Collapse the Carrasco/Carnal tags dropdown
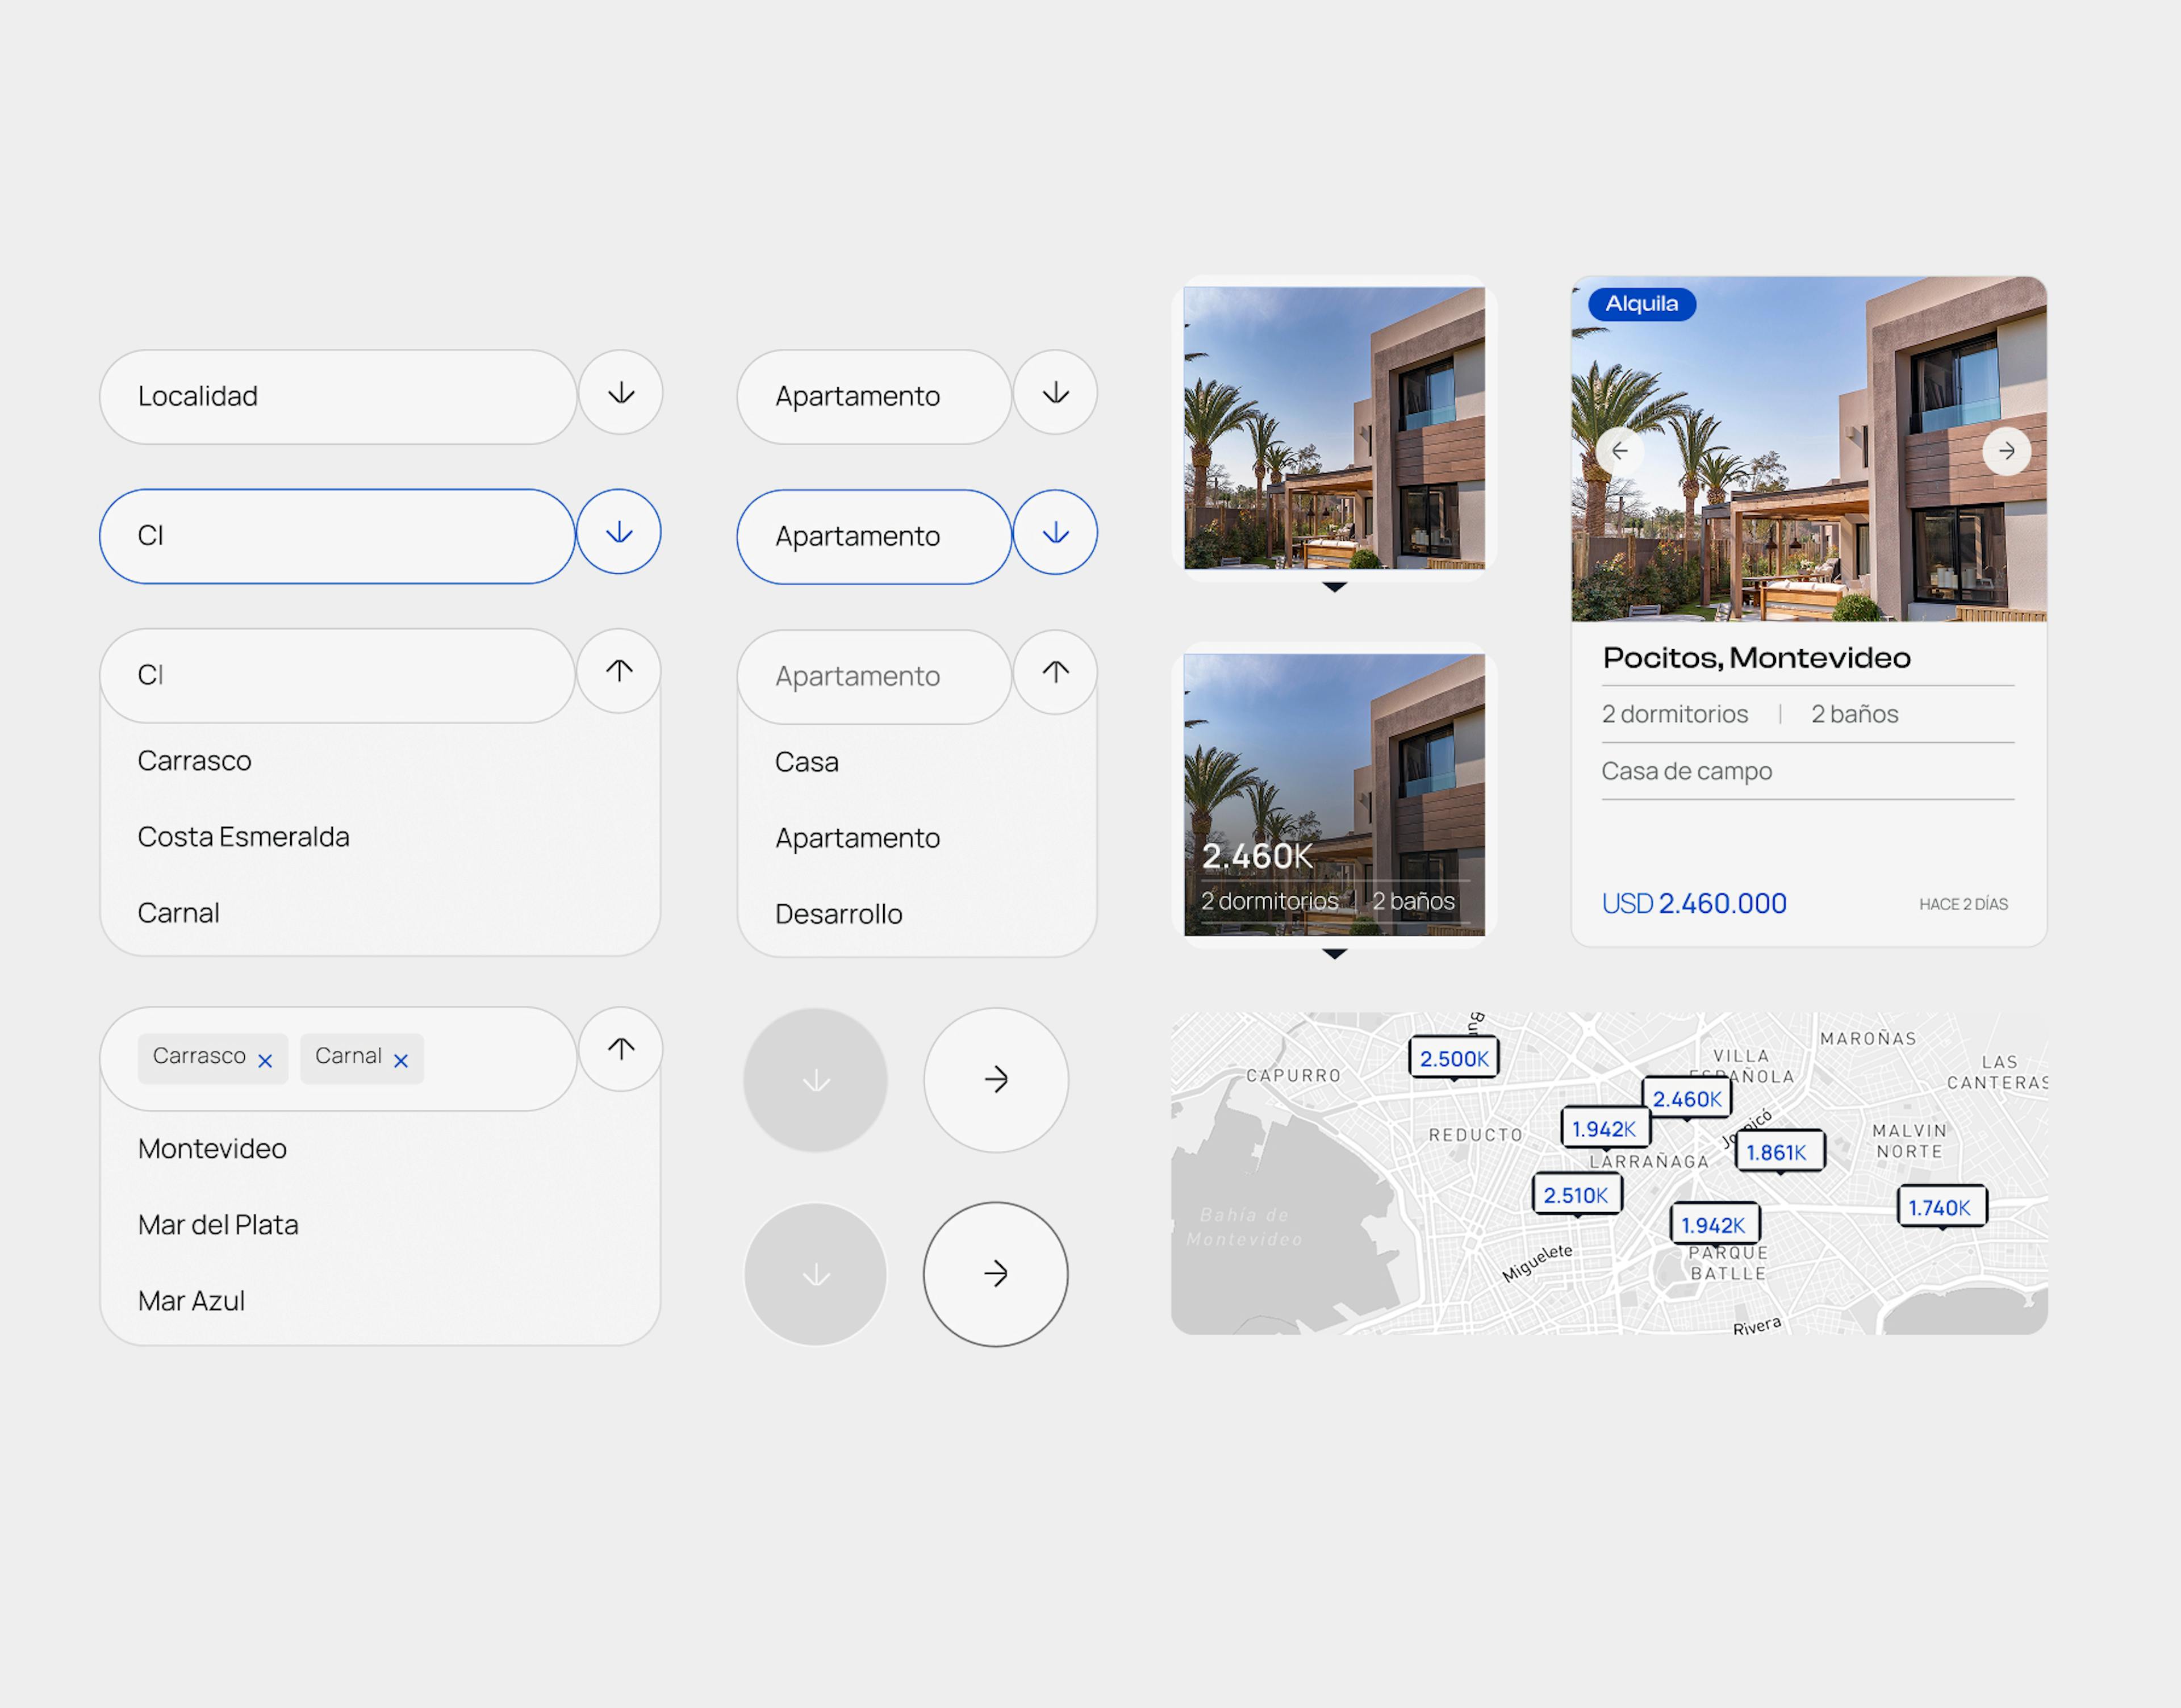 coord(621,1049)
